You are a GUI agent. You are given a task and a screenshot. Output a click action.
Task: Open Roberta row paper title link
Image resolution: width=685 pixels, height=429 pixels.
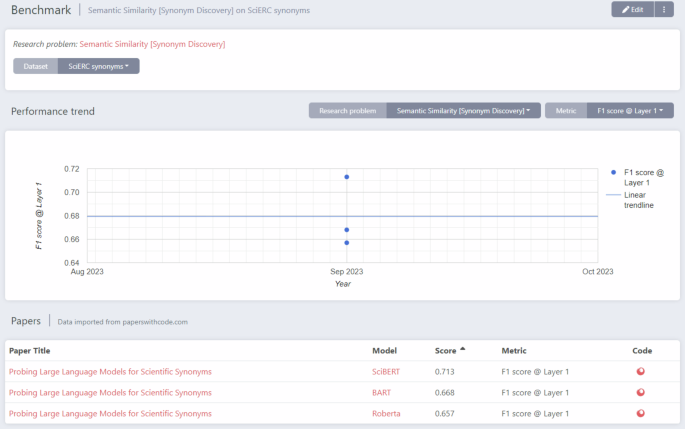(x=110, y=414)
